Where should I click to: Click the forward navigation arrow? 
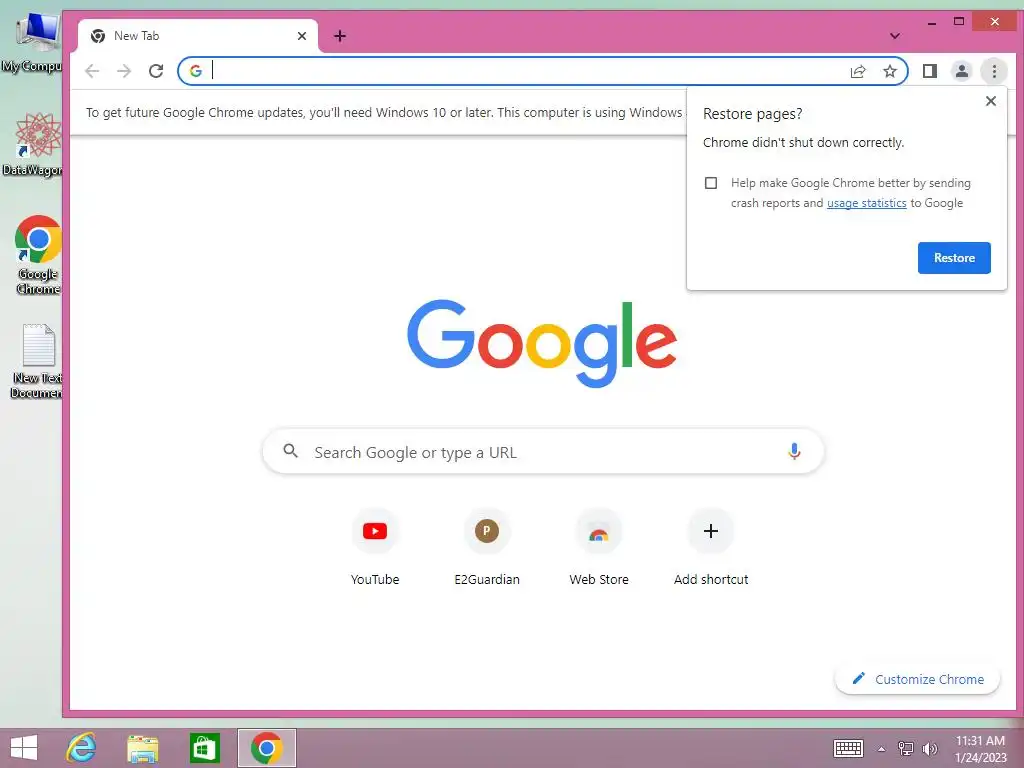coord(124,71)
